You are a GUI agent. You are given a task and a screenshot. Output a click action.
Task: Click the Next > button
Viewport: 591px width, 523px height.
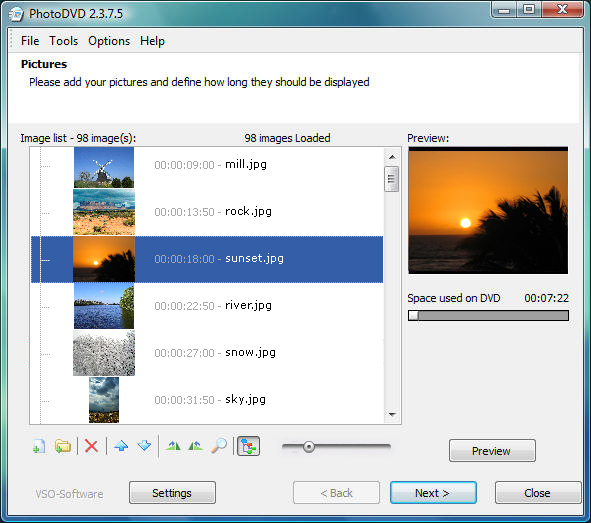tap(433, 492)
